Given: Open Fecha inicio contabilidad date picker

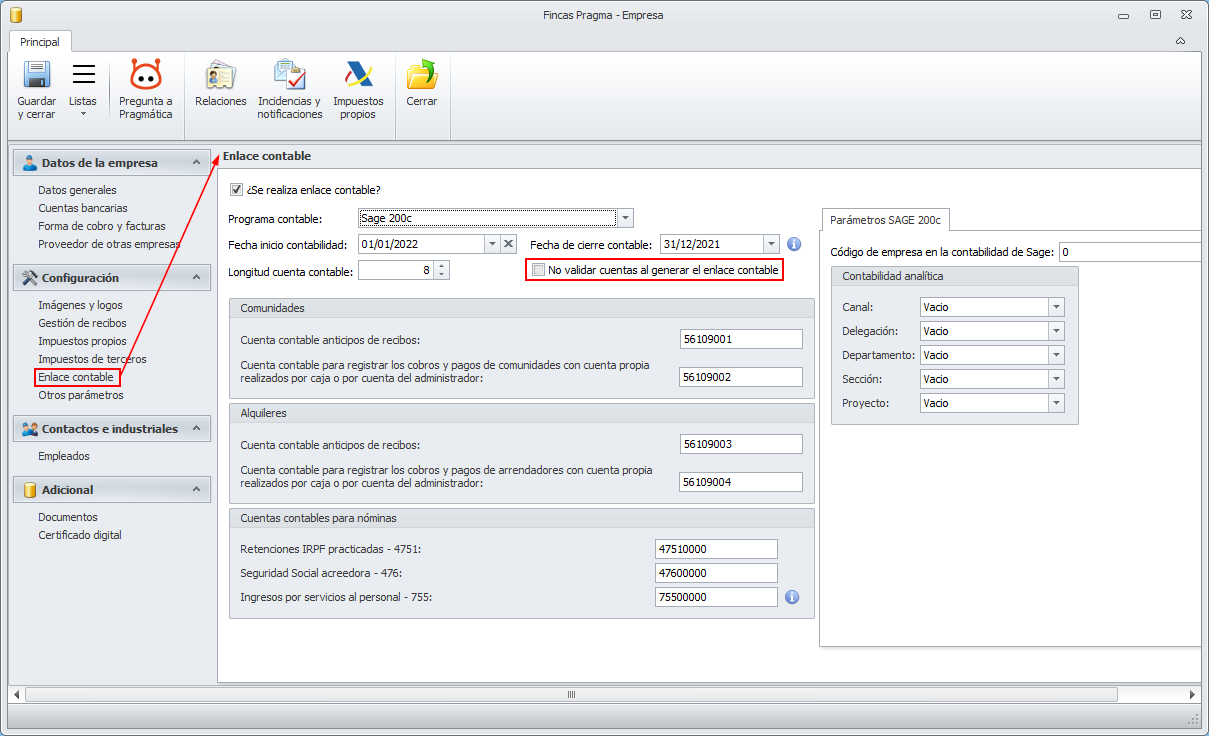Looking at the screenshot, I should [x=492, y=244].
